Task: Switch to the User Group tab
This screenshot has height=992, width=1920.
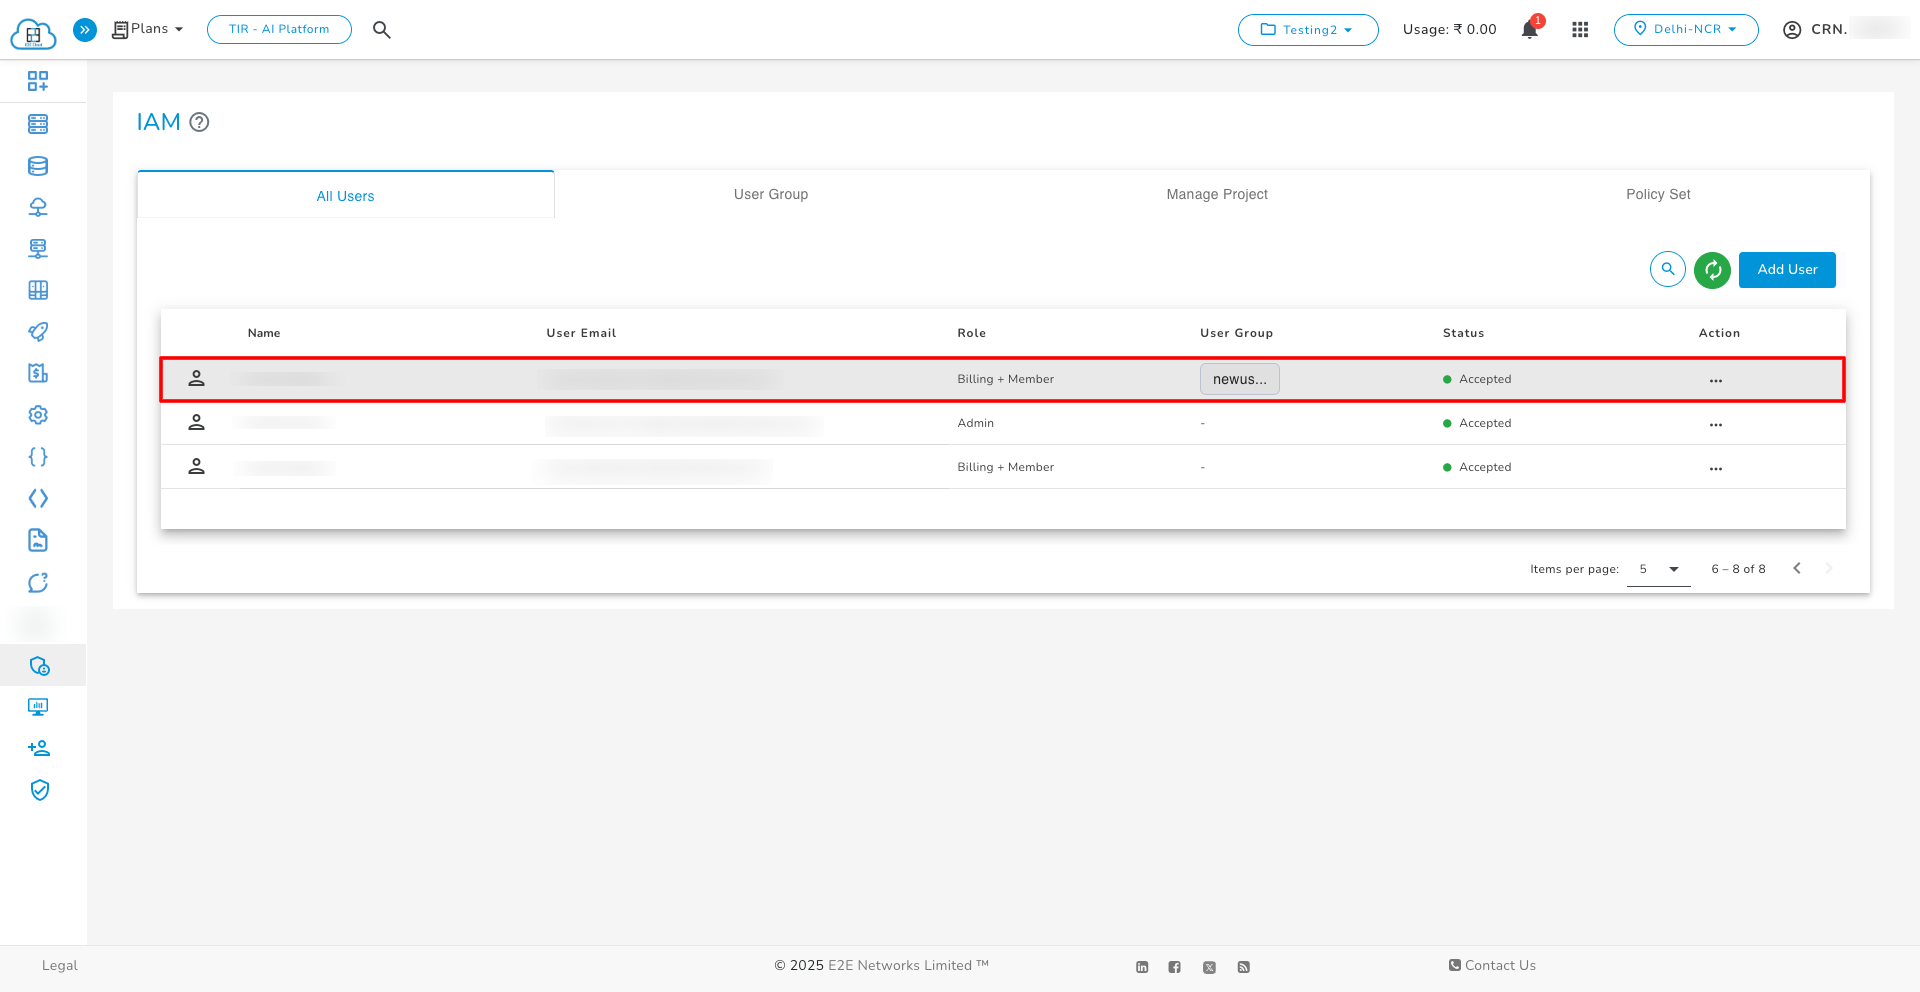Action: point(770,194)
